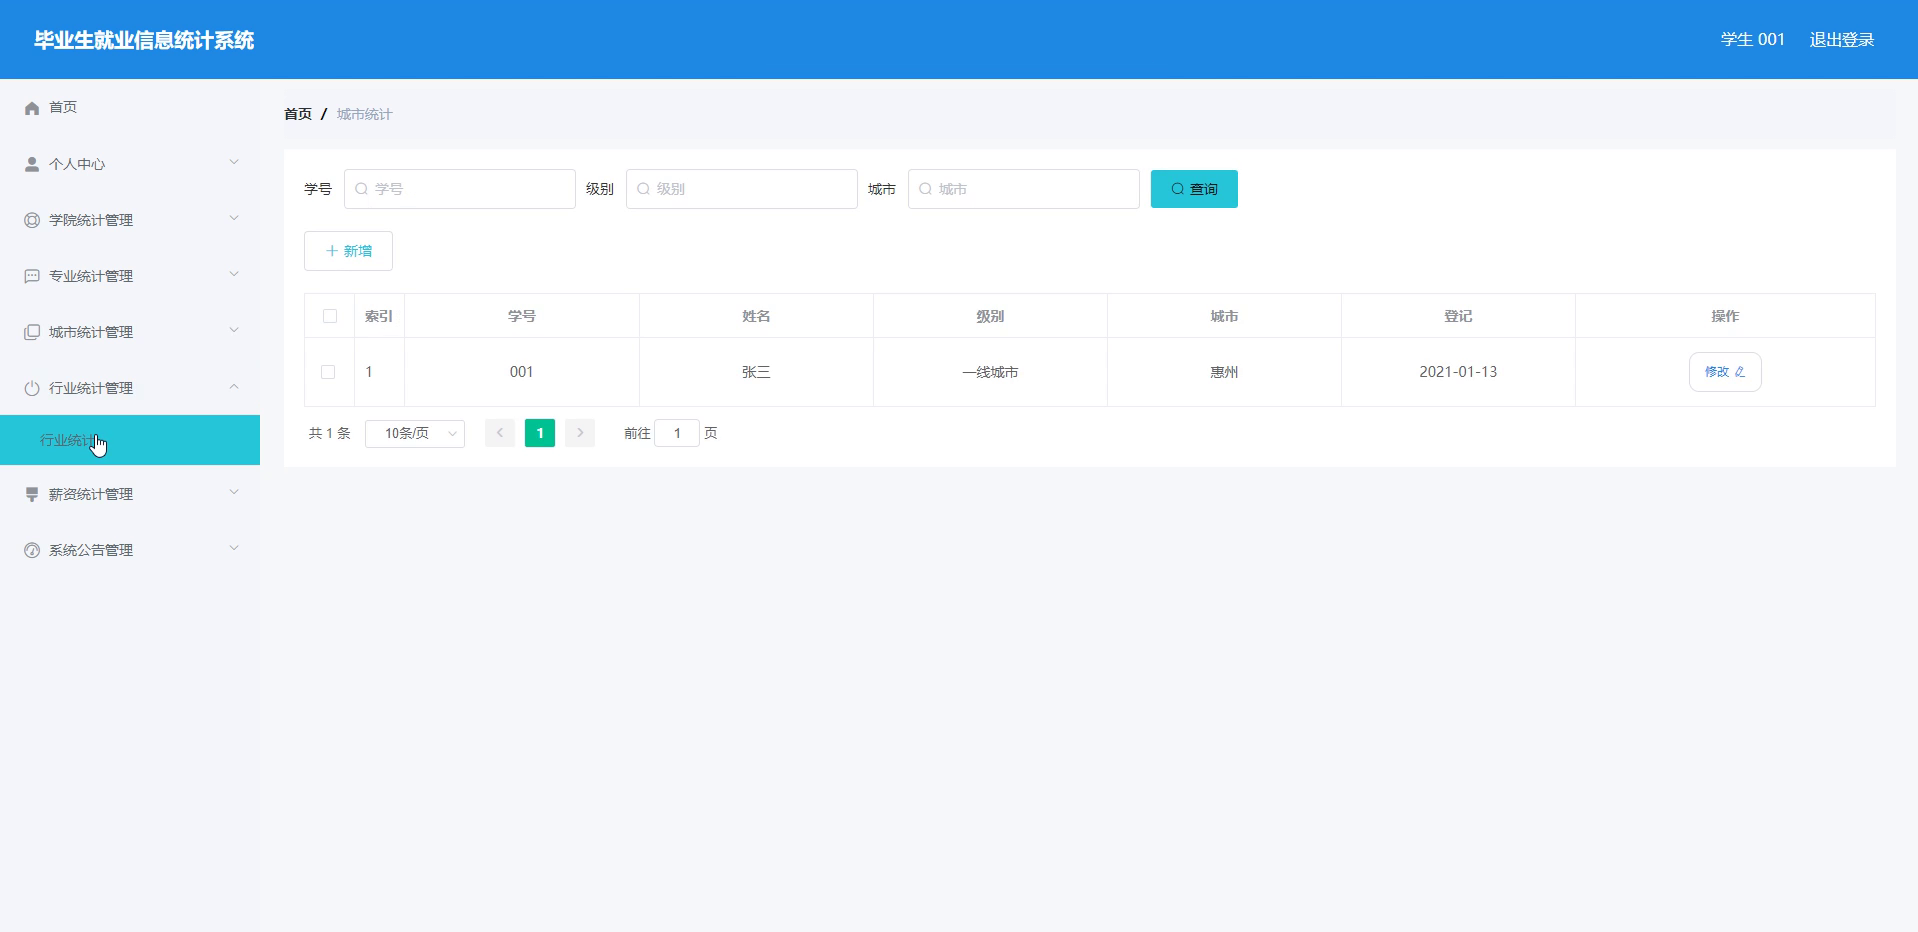This screenshot has height=932, width=1918.
Task: Focus the 级别 search input
Action: [742, 189]
